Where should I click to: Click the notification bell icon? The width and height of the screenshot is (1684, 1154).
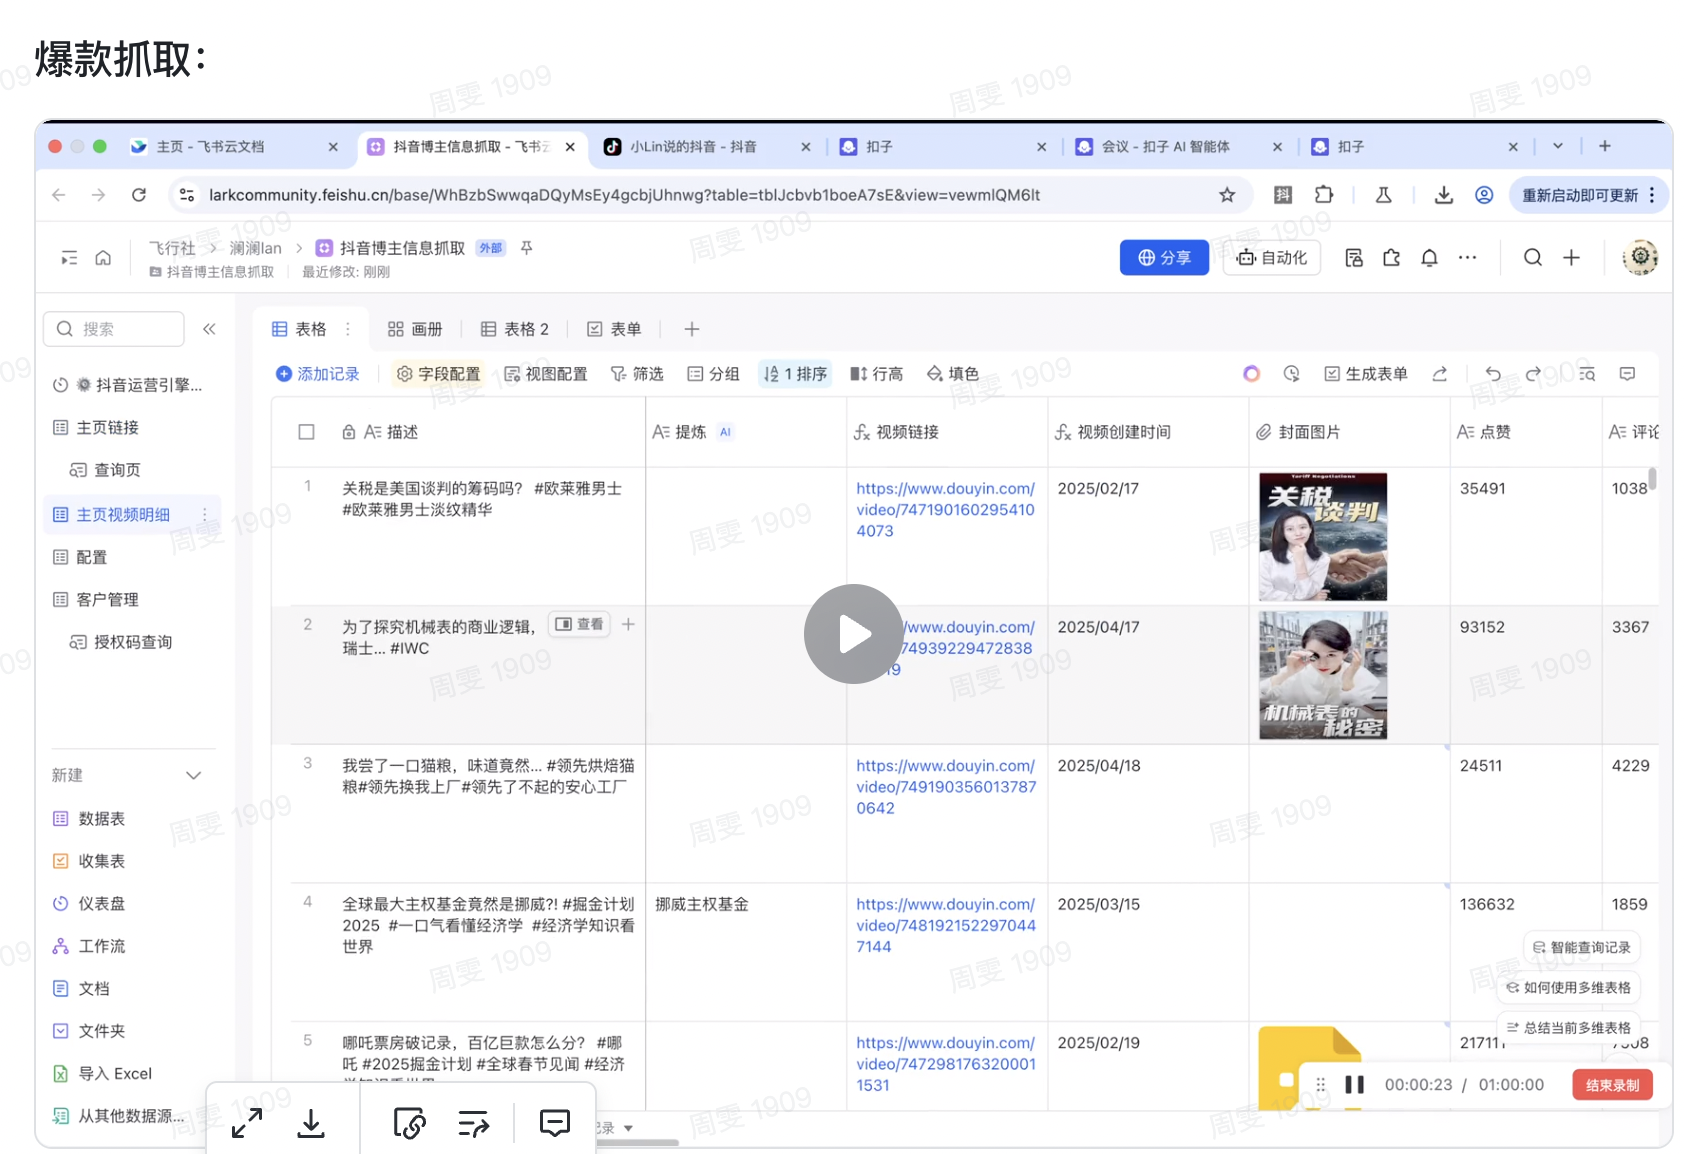tap(1429, 258)
